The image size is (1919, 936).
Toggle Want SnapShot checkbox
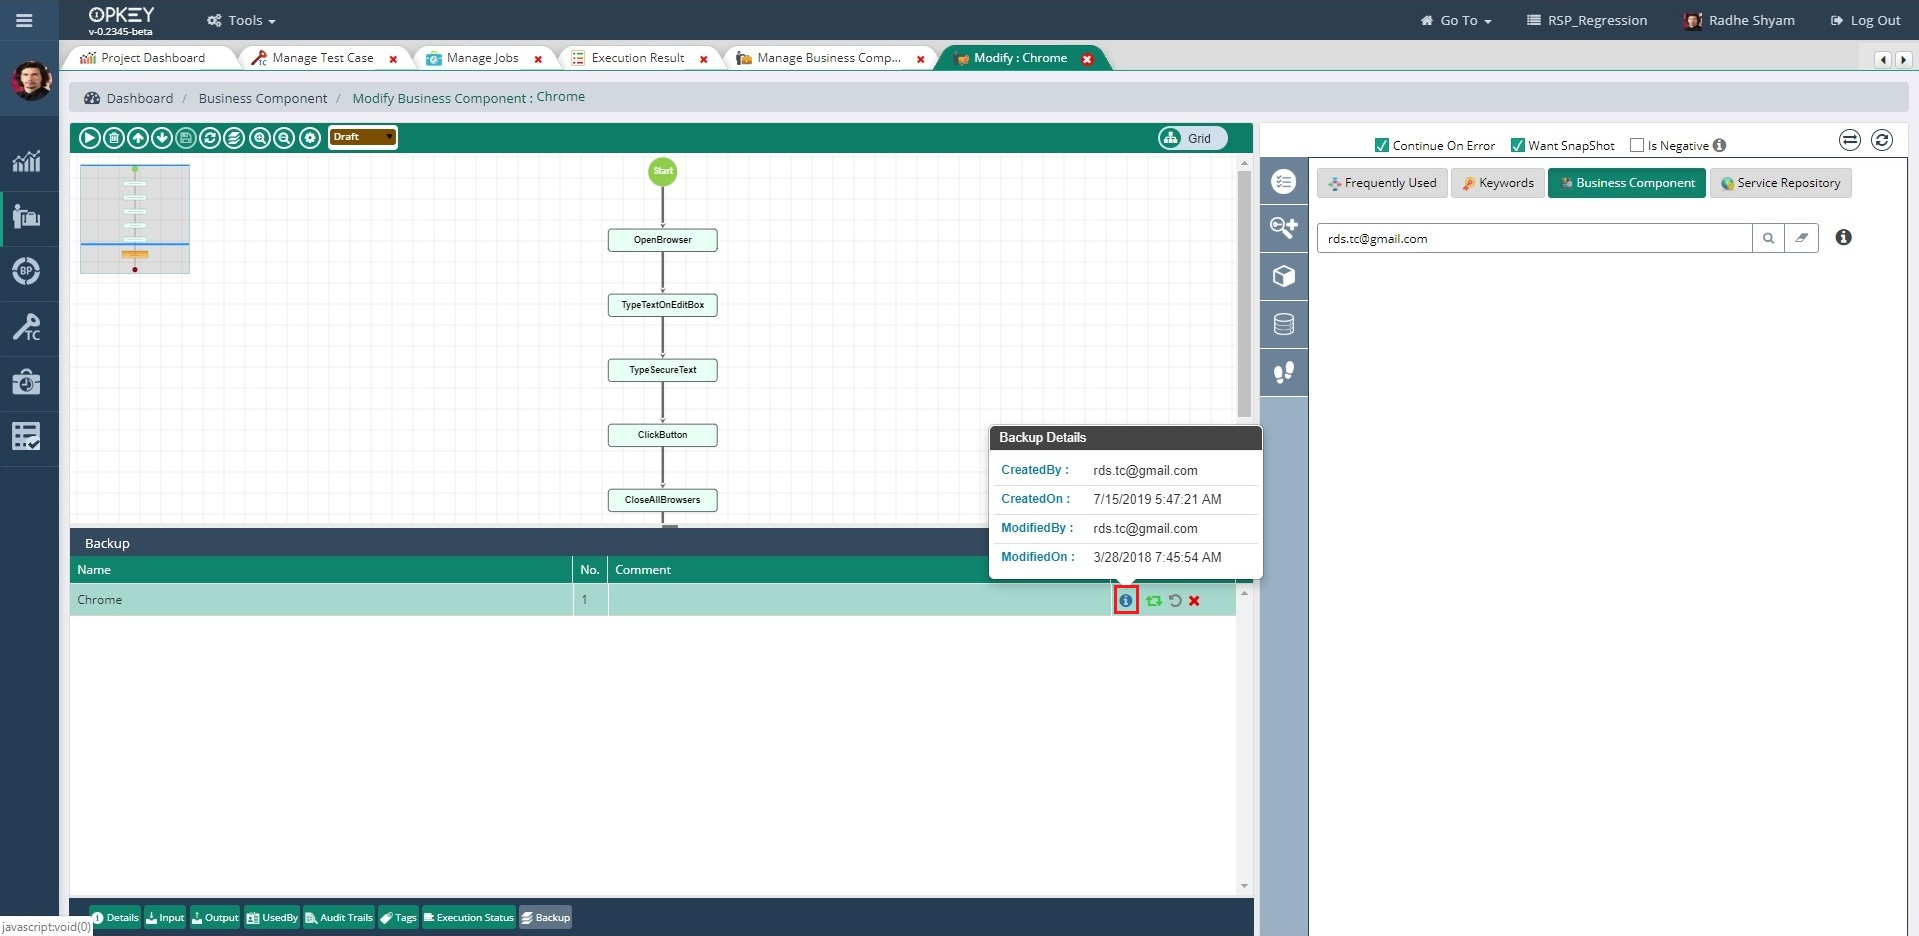(1517, 145)
